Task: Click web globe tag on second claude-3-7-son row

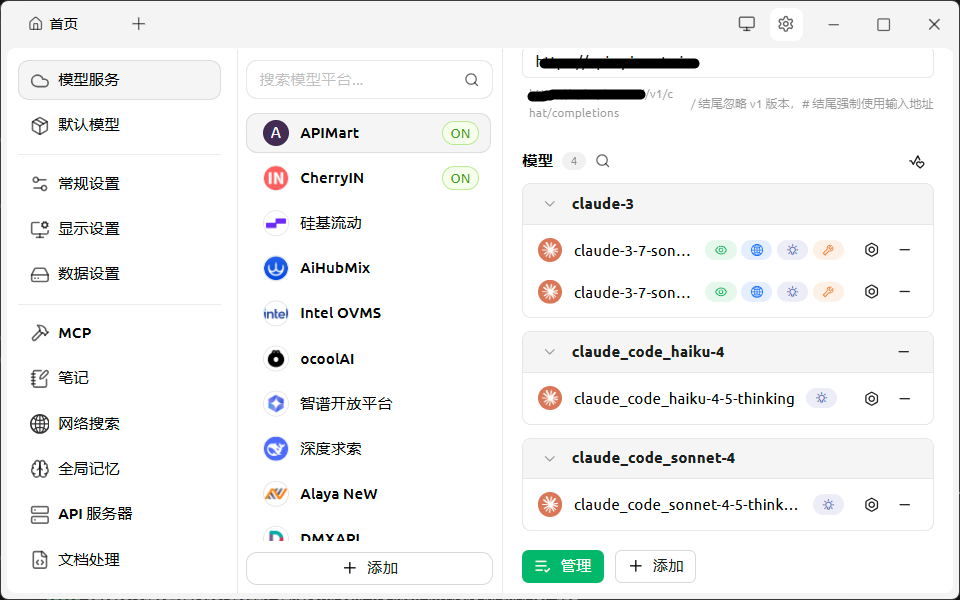Action: pyautogui.click(x=757, y=292)
